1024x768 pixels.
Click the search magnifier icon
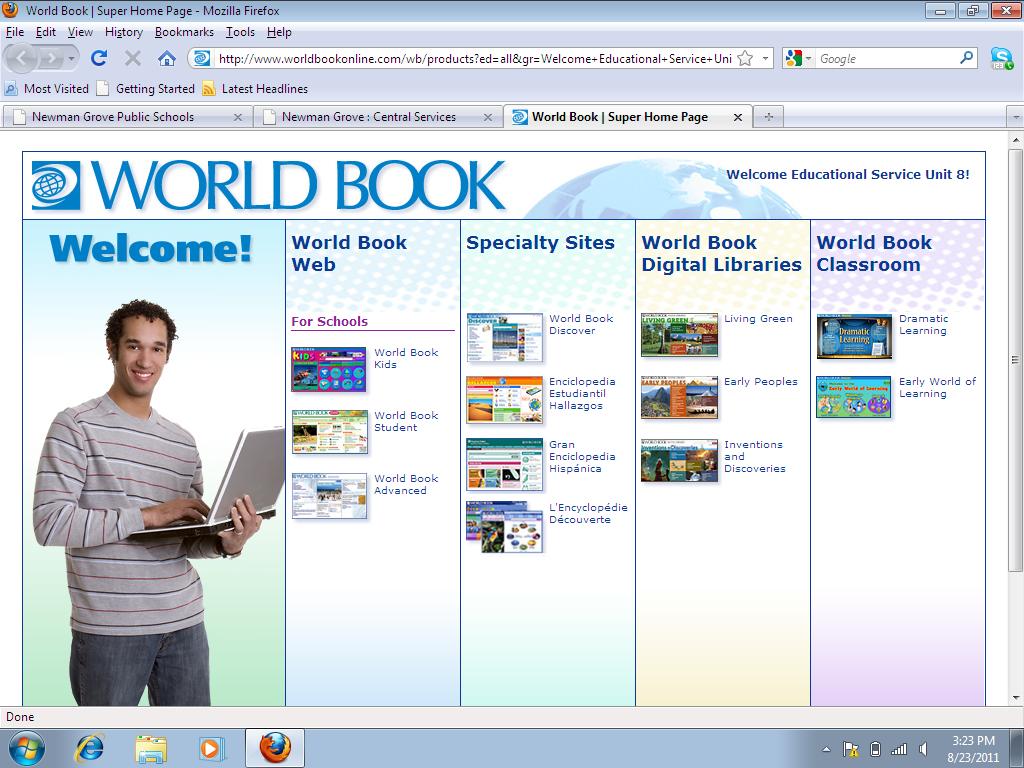tap(967, 57)
